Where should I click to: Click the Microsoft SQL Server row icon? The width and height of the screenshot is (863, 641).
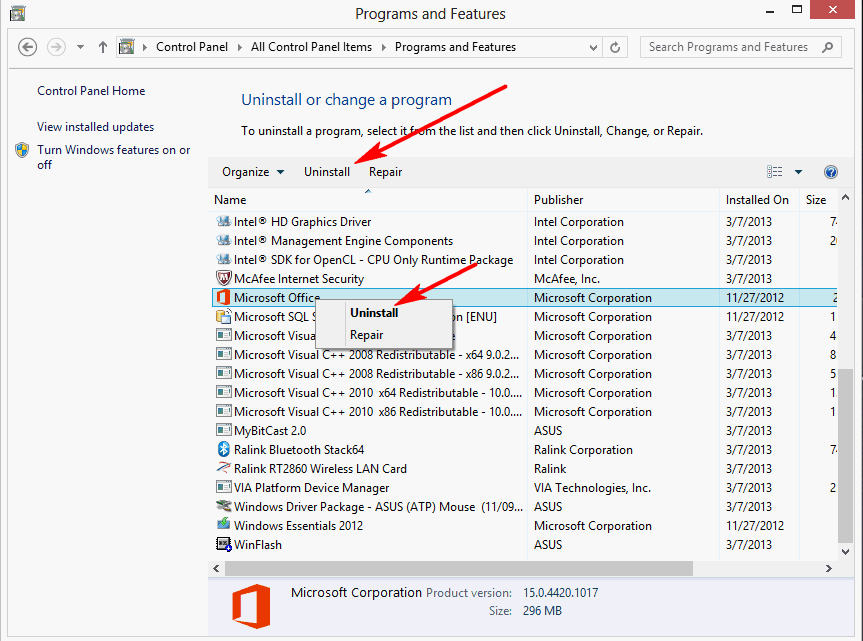[223, 316]
